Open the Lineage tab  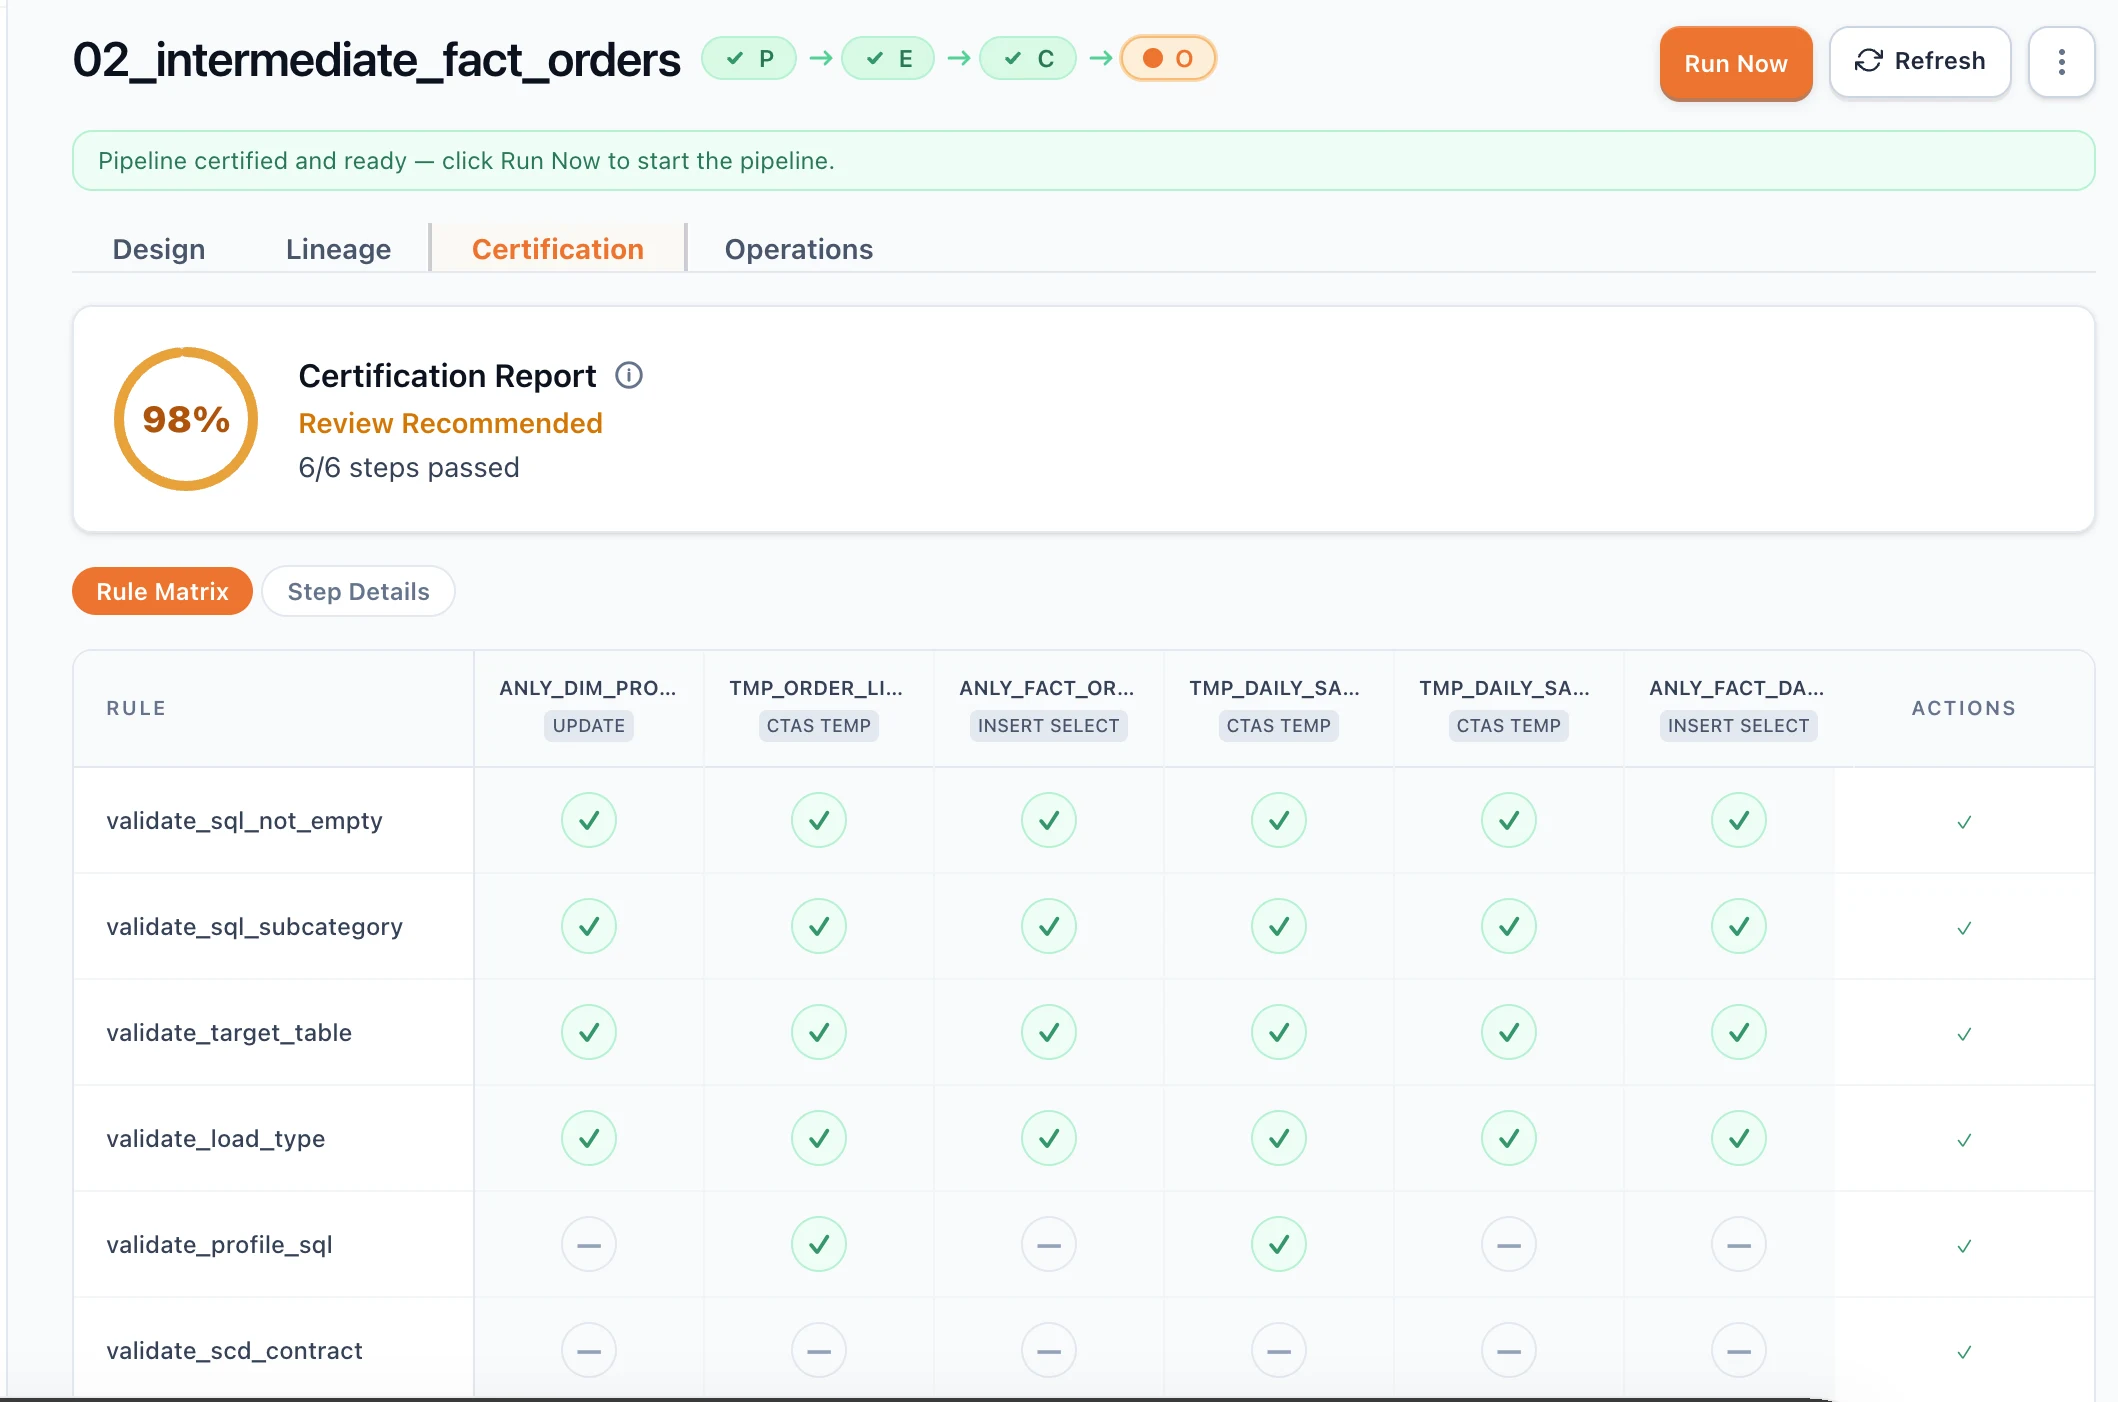(x=338, y=249)
